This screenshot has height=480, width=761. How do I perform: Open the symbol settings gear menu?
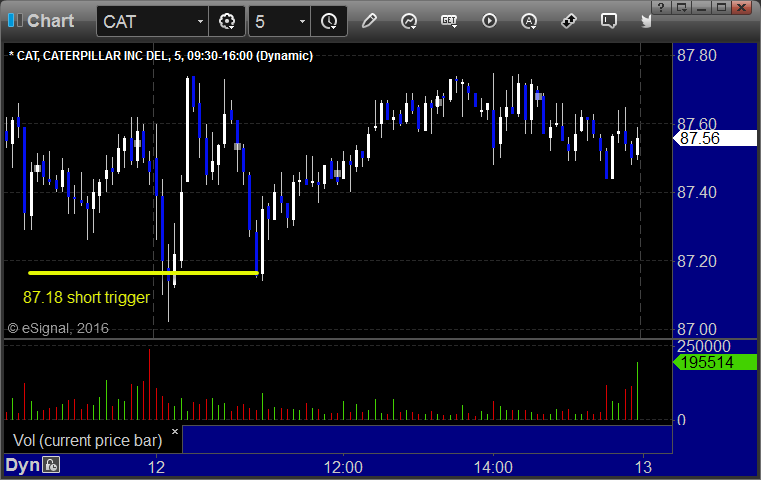click(227, 21)
